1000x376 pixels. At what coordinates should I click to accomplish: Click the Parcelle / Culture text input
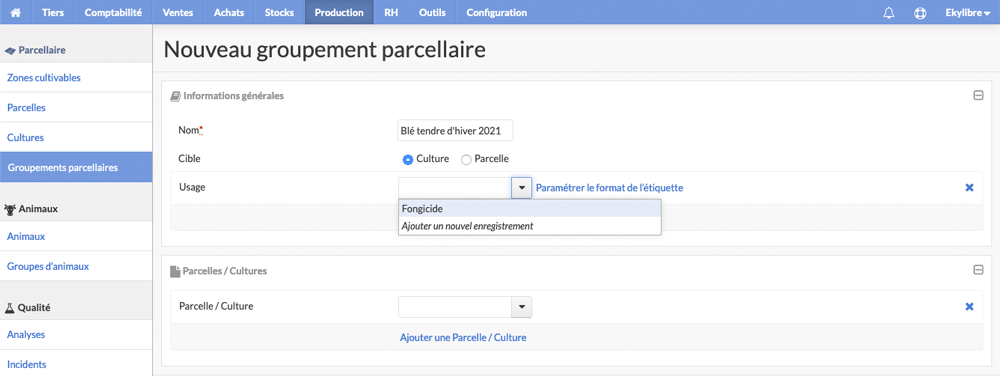(455, 307)
